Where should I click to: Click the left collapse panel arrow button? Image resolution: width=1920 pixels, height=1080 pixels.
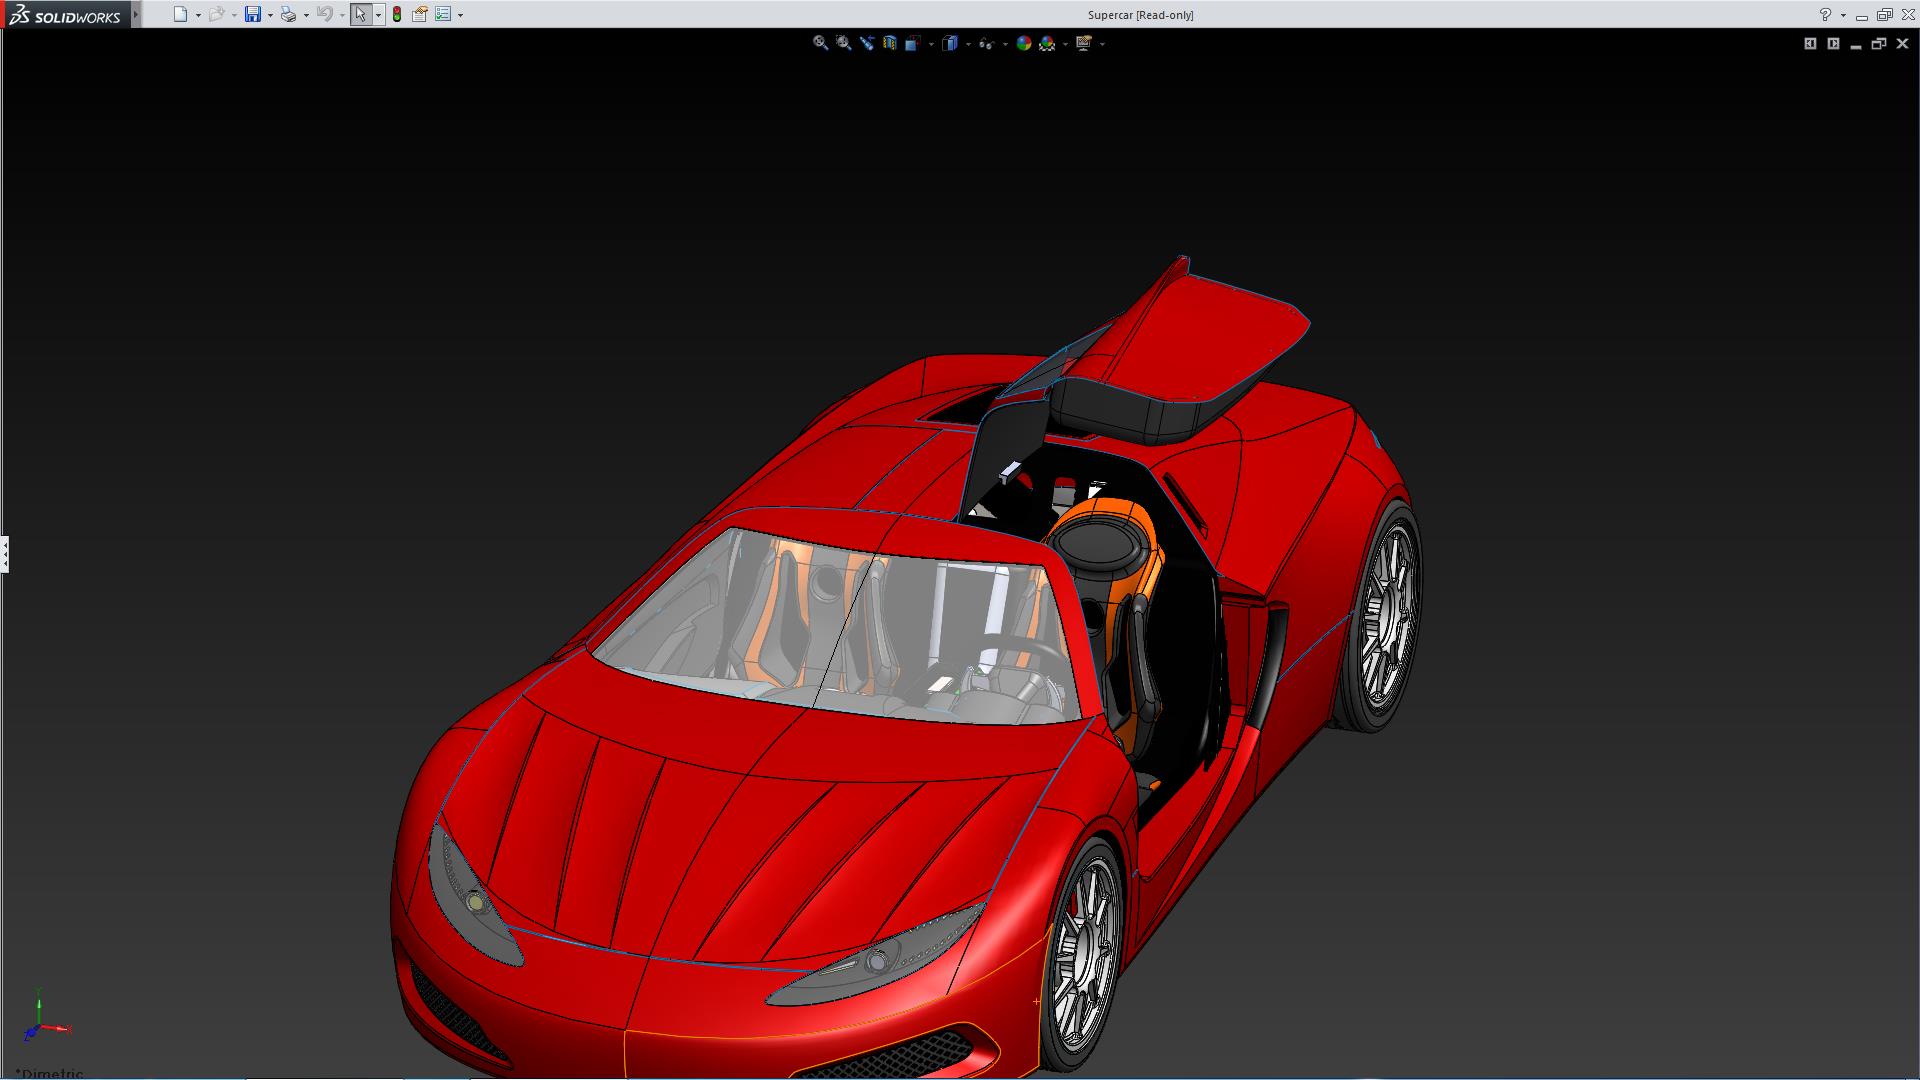[1810, 43]
